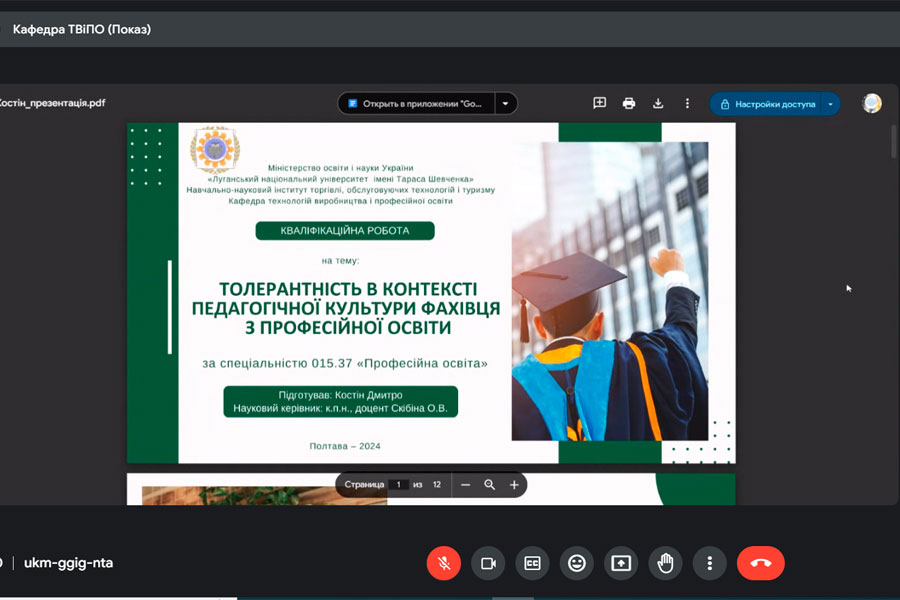This screenshot has height=600, width=900.
Task: Turn on the camera button
Action: pos(488,563)
